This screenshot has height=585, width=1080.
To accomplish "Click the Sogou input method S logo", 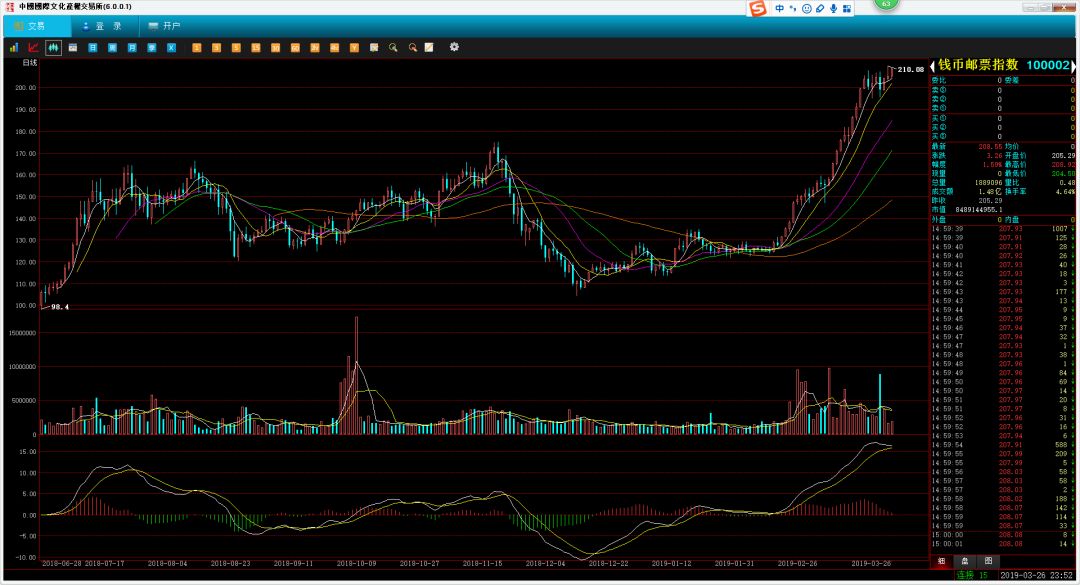I will tap(758, 8).
